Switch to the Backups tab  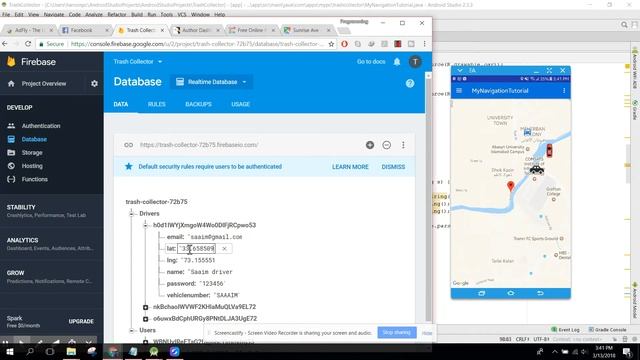[198, 104]
